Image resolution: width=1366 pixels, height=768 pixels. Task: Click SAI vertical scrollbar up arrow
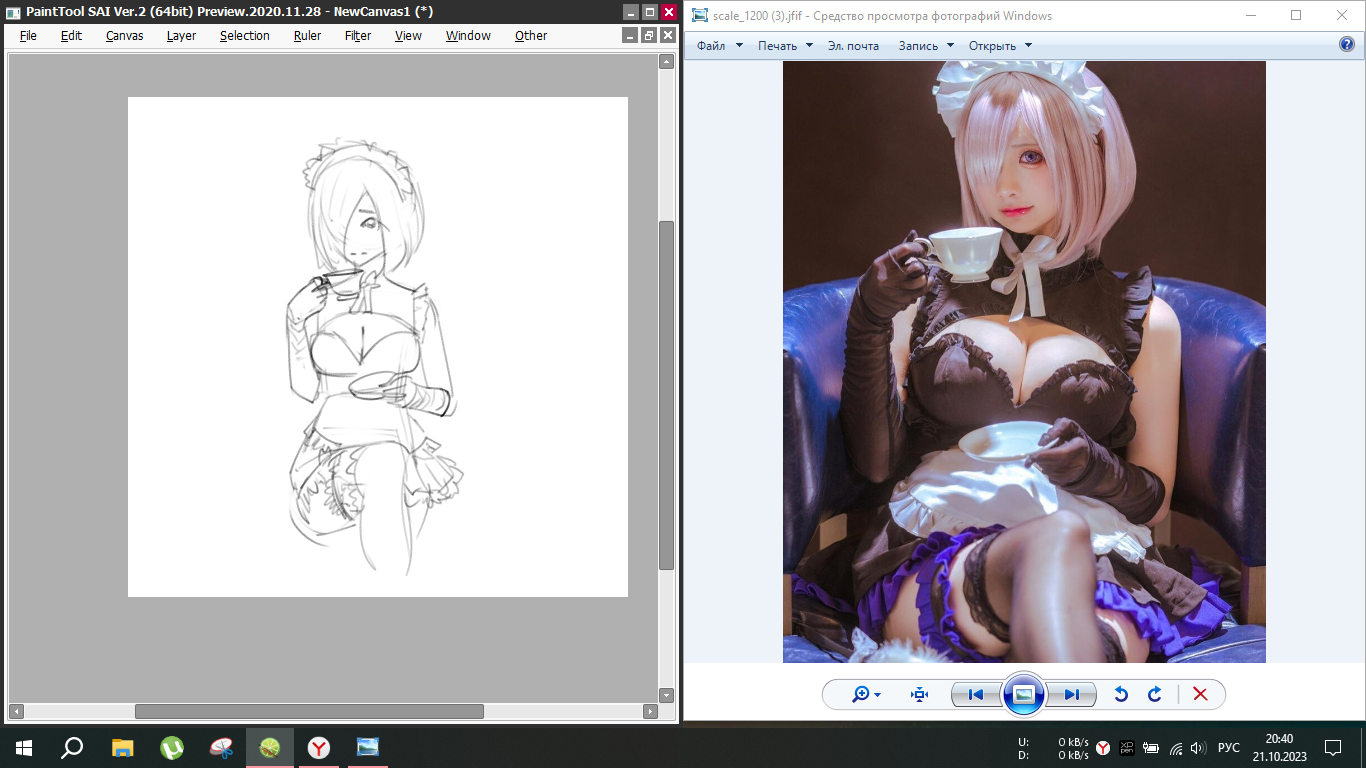click(667, 62)
